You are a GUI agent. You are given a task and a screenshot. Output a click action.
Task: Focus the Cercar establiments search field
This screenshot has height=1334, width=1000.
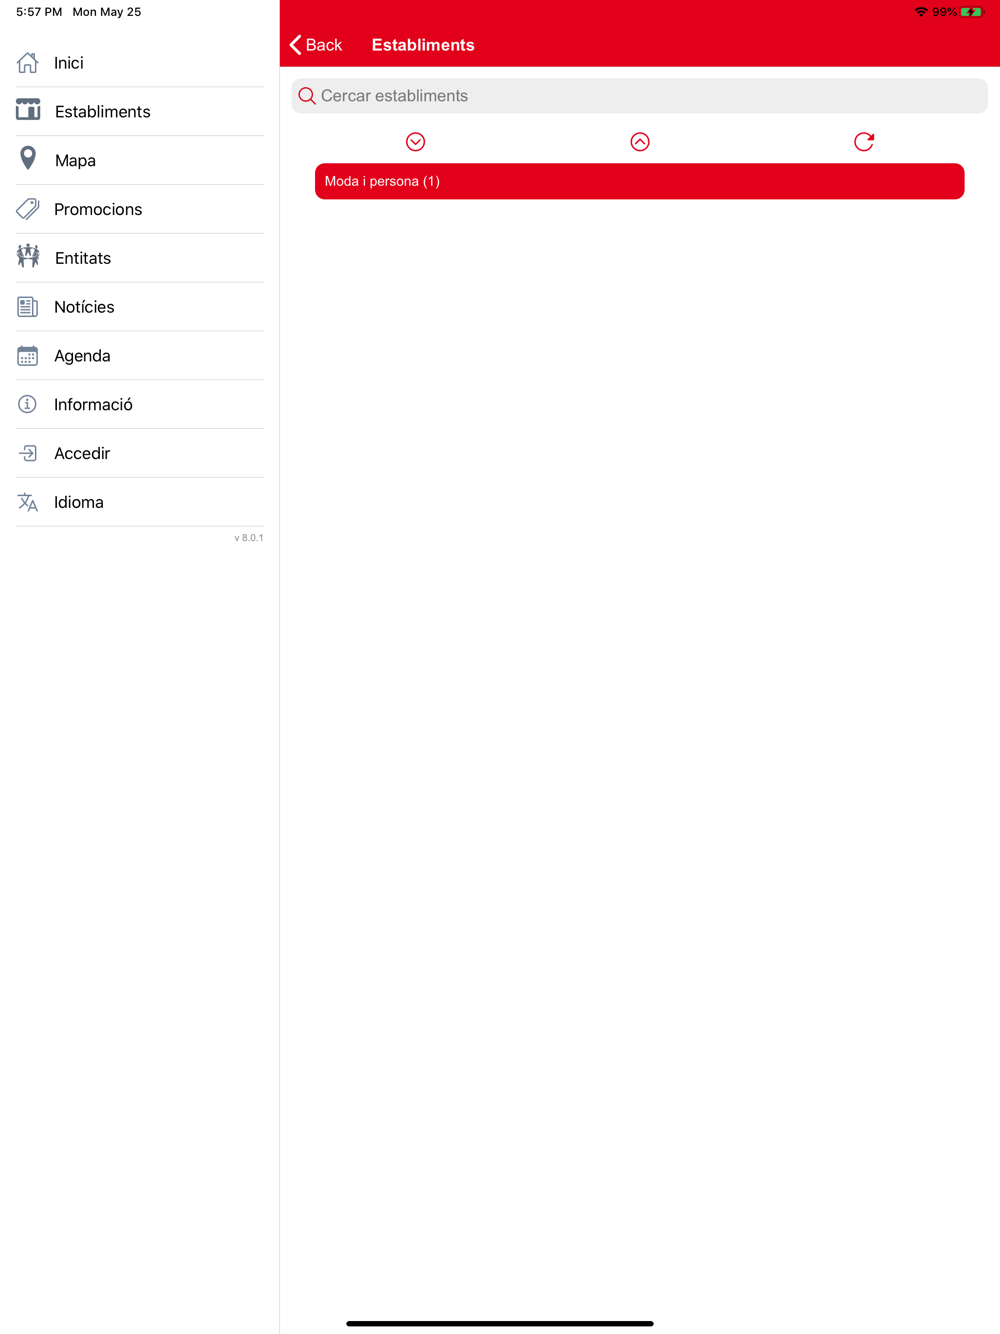click(x=640, y=96)
